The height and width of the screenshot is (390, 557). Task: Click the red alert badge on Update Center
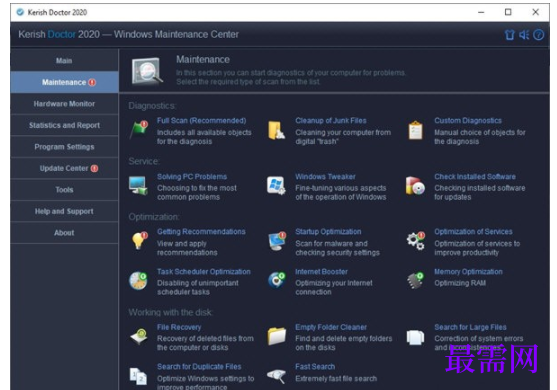(94, 168)
